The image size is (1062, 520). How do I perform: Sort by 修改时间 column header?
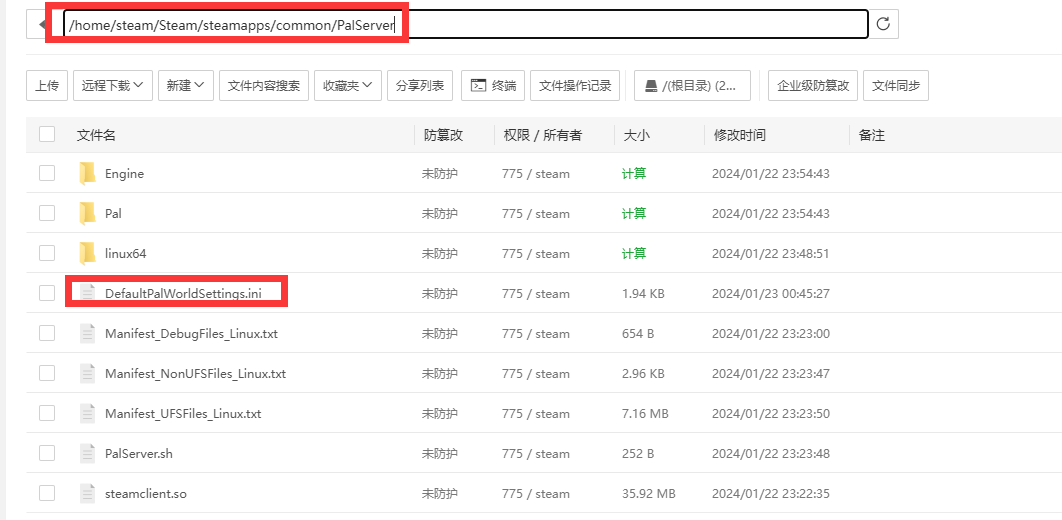click(x=740, y=135)
